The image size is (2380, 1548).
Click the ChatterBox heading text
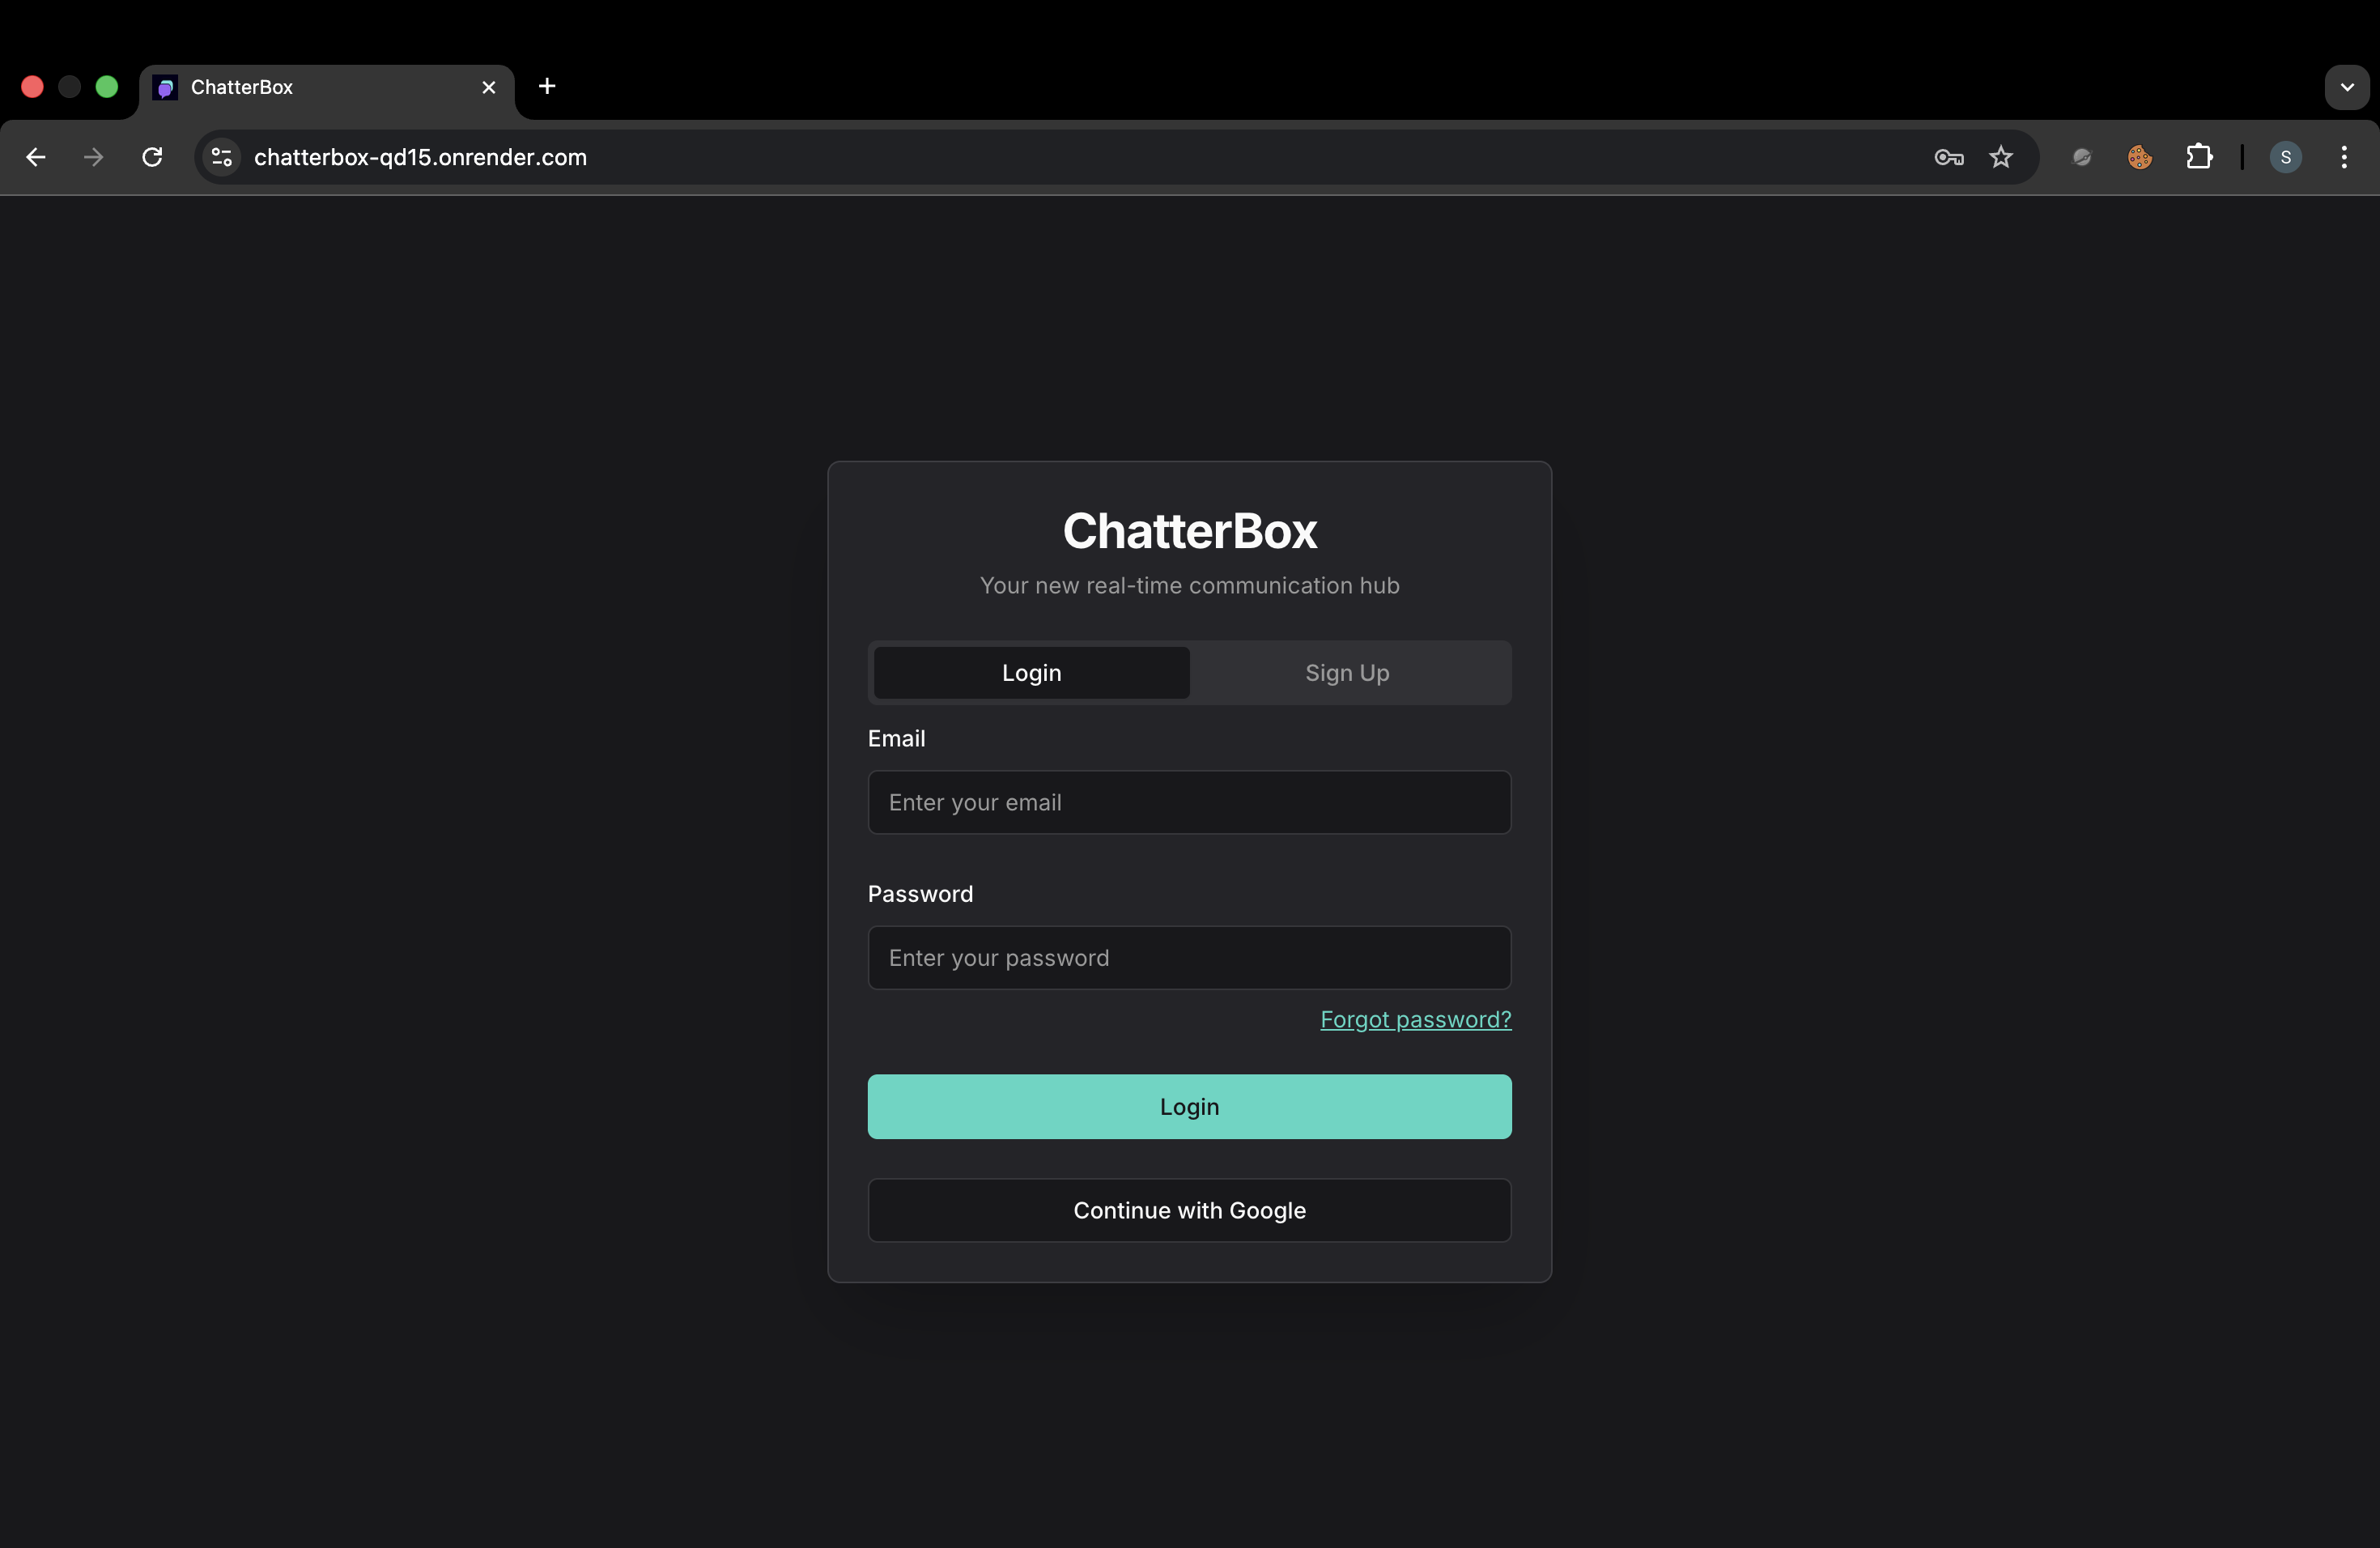click(1189, 530)
